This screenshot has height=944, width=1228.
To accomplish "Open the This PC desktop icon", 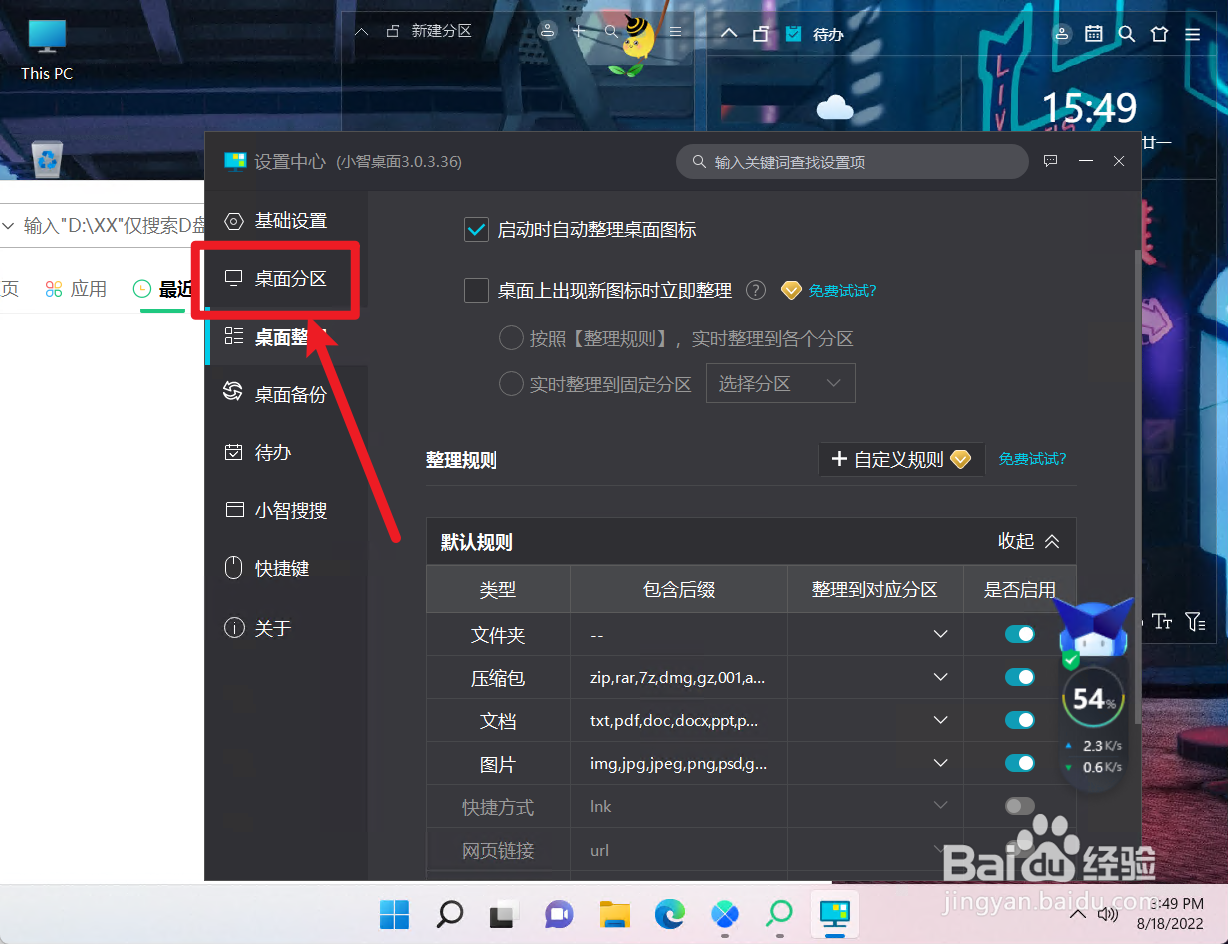I will (x=47, y=50).
